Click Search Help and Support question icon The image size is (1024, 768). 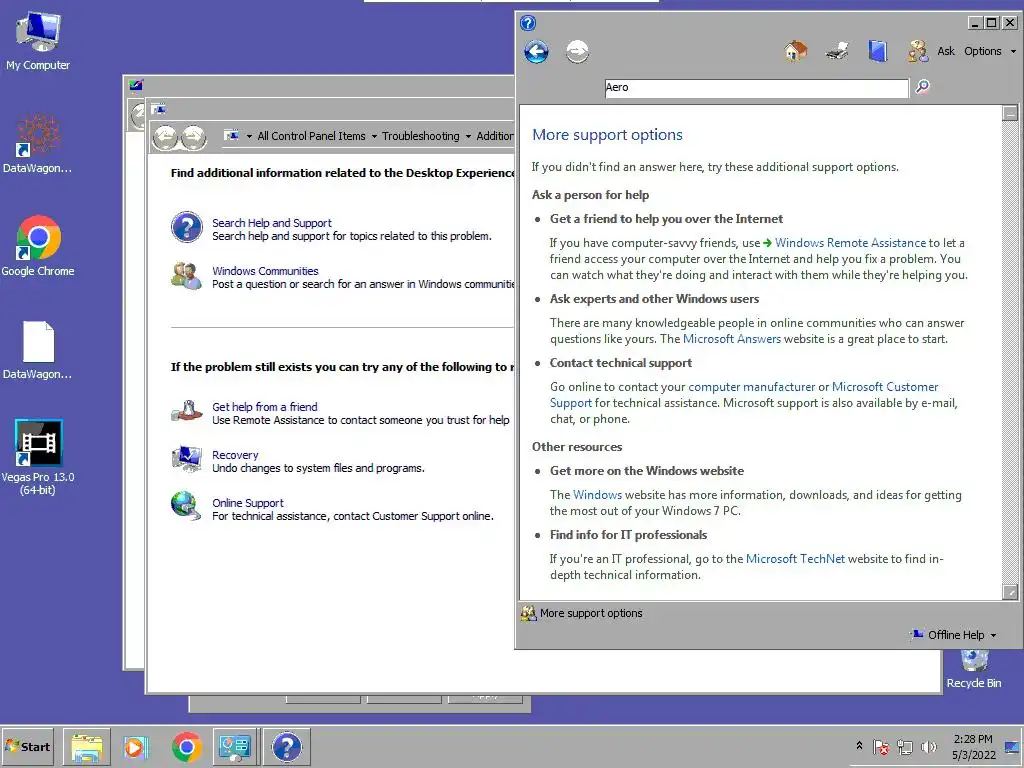click(187, 227)
